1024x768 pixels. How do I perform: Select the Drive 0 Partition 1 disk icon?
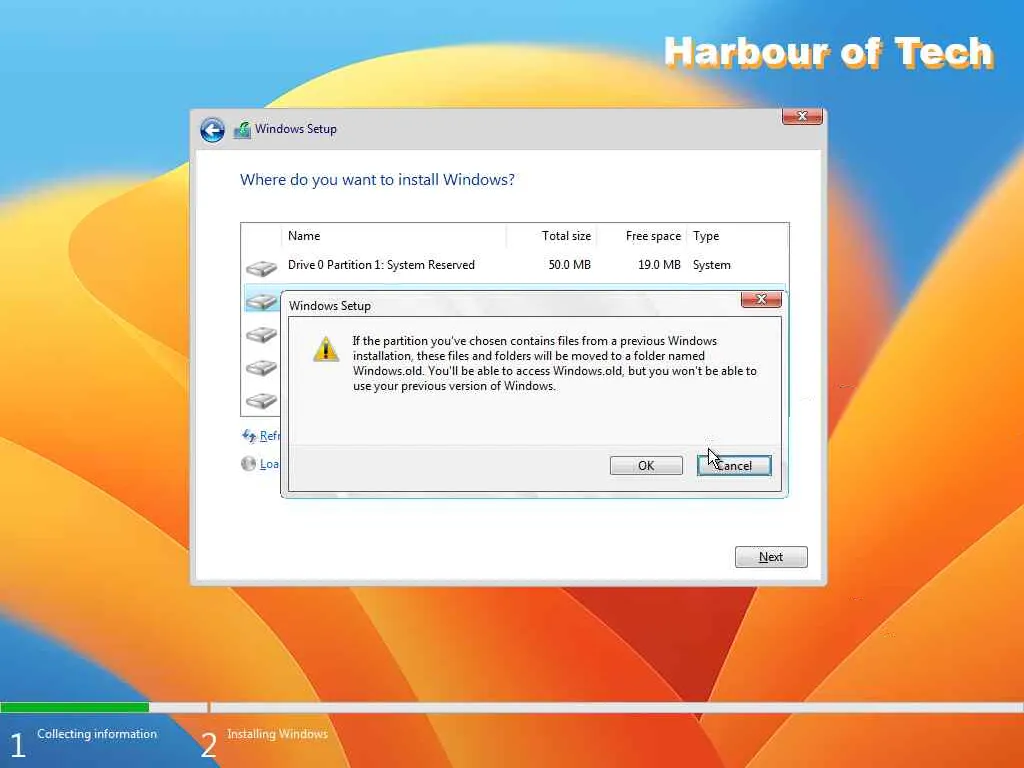click(x=261, y=268)
